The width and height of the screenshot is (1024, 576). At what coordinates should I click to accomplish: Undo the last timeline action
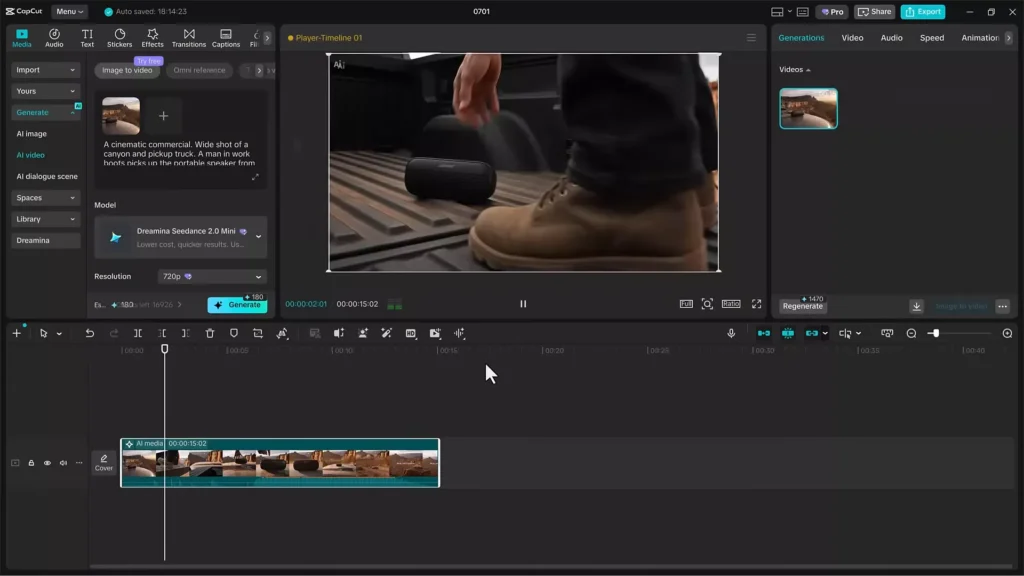89,333
